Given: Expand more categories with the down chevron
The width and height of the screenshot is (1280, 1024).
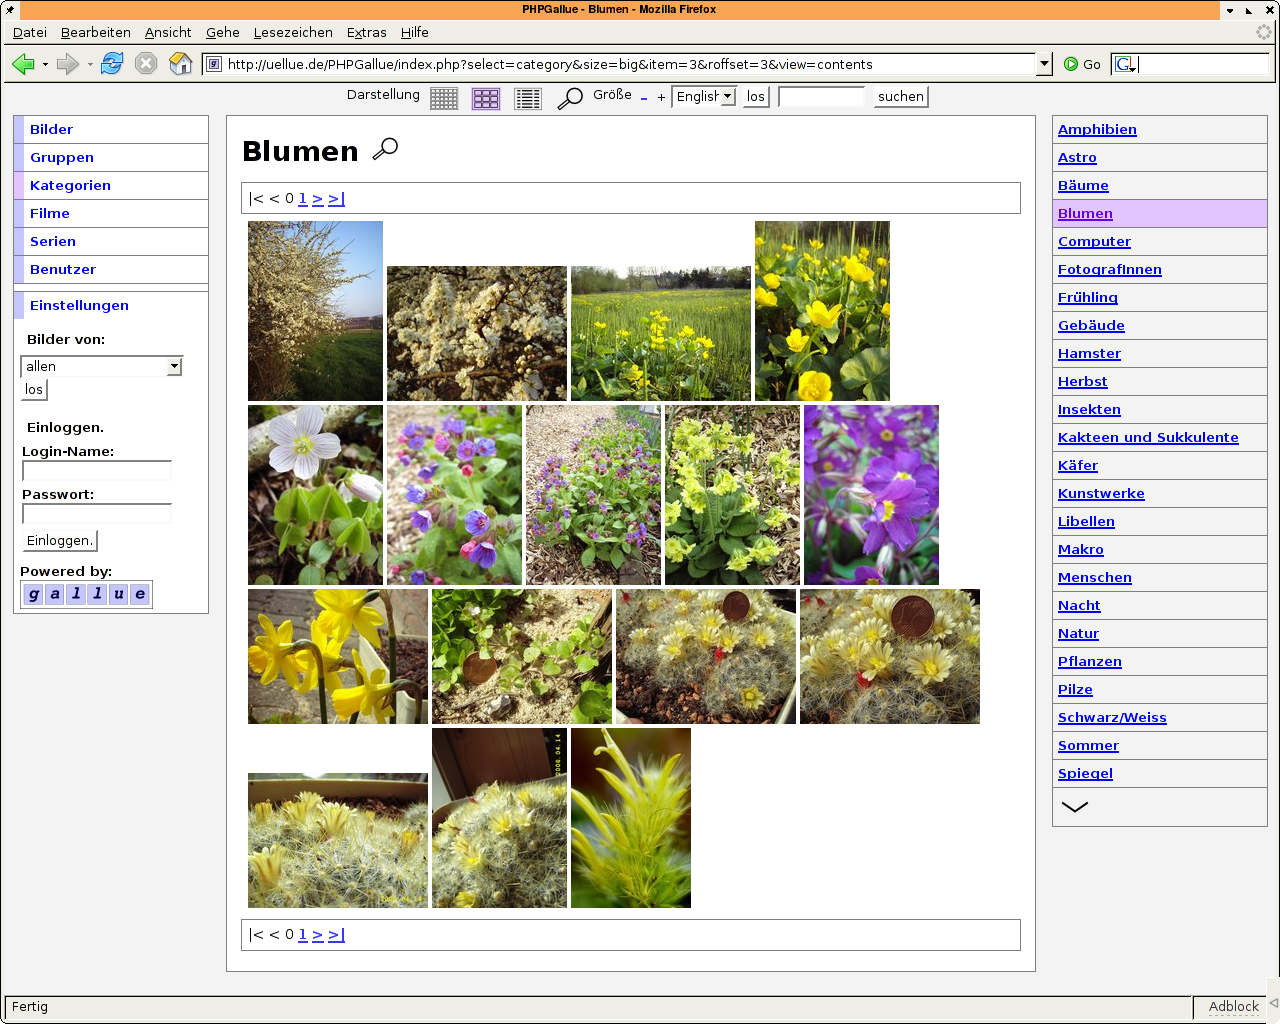Looking at the screenshot, I should click(x=1074, y=807).
